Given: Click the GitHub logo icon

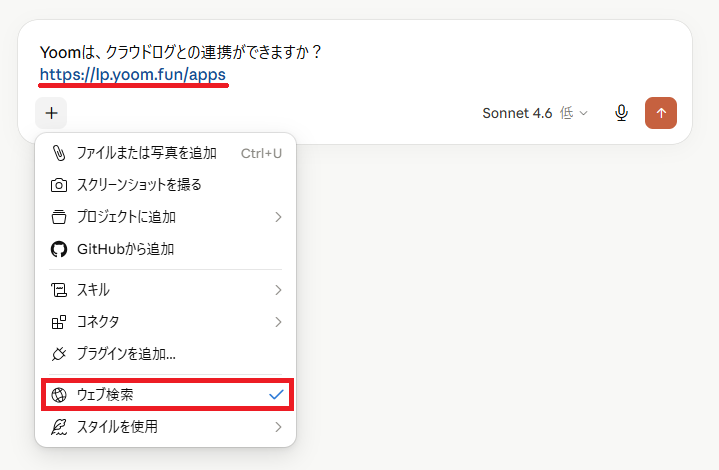Looking at the screenshot, I should pos(59,249).
